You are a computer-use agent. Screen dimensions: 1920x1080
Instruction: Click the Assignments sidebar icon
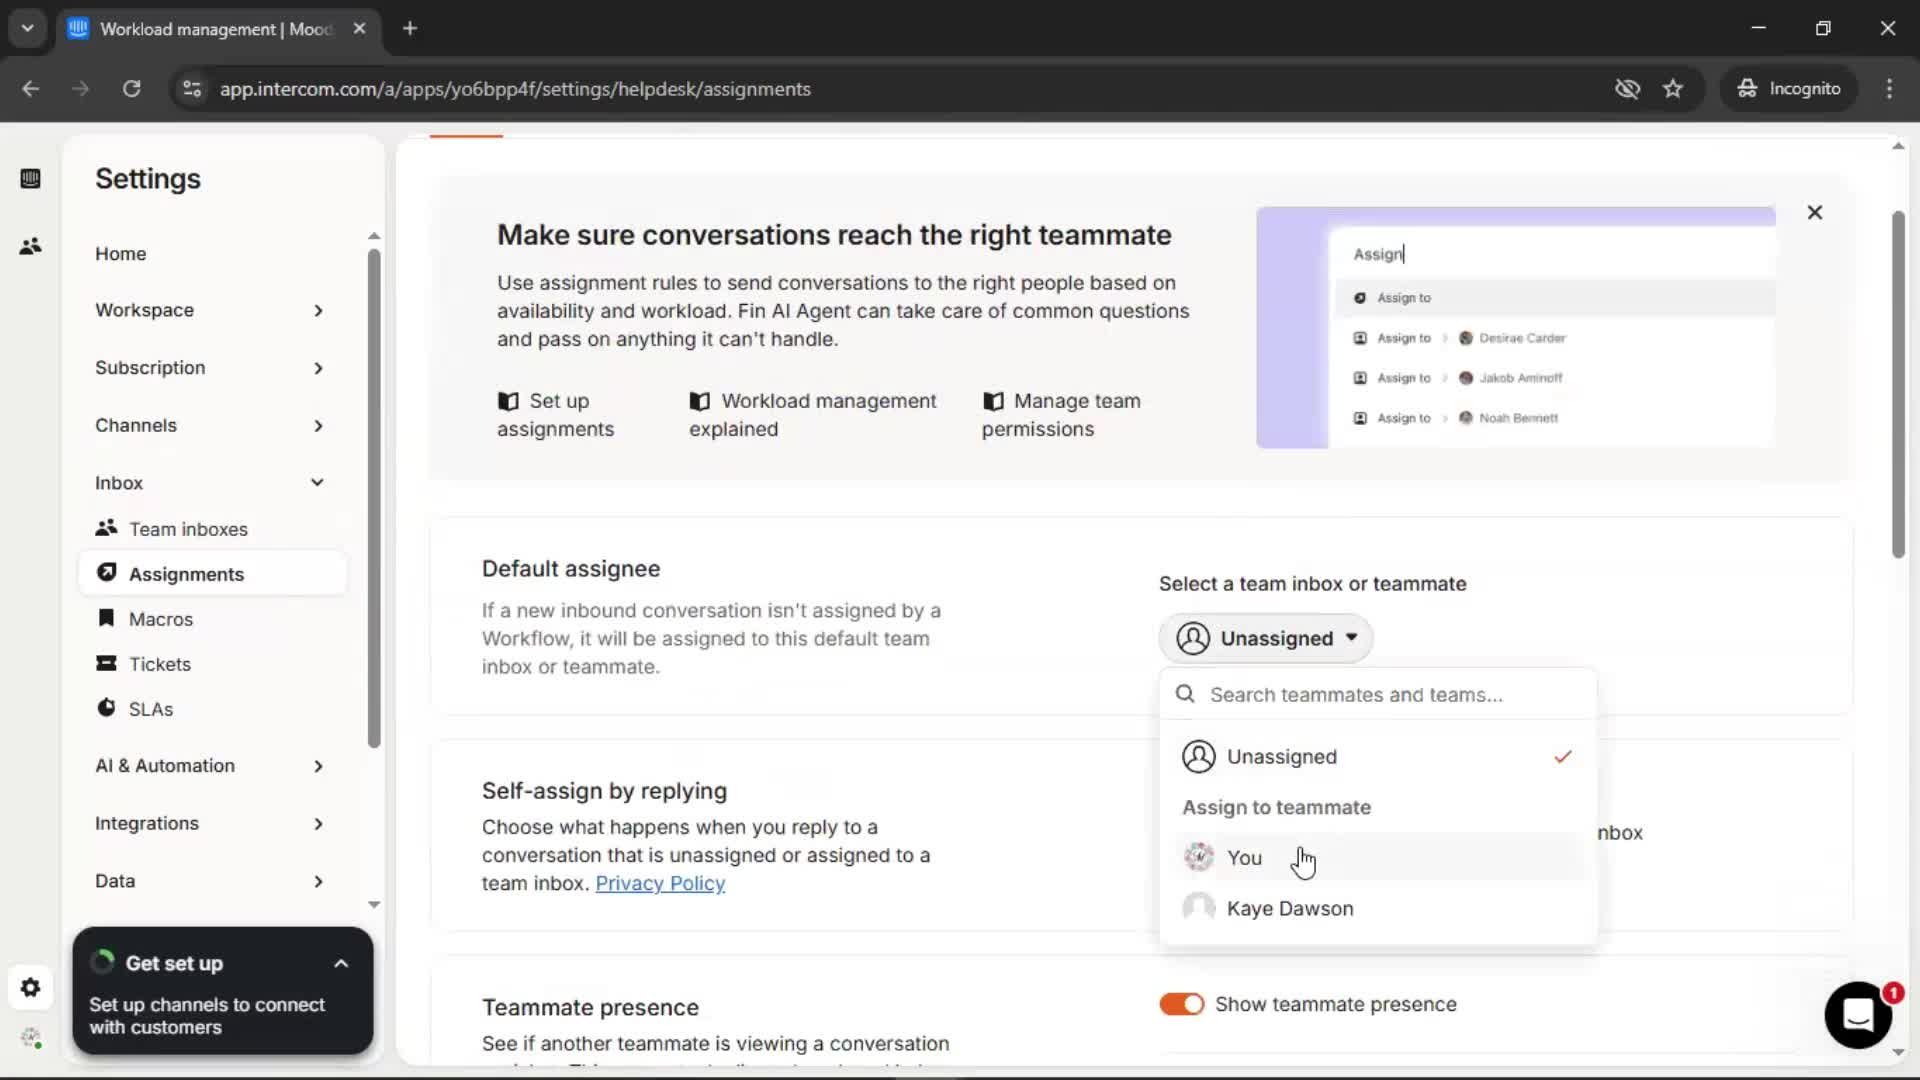pos(106,573)
